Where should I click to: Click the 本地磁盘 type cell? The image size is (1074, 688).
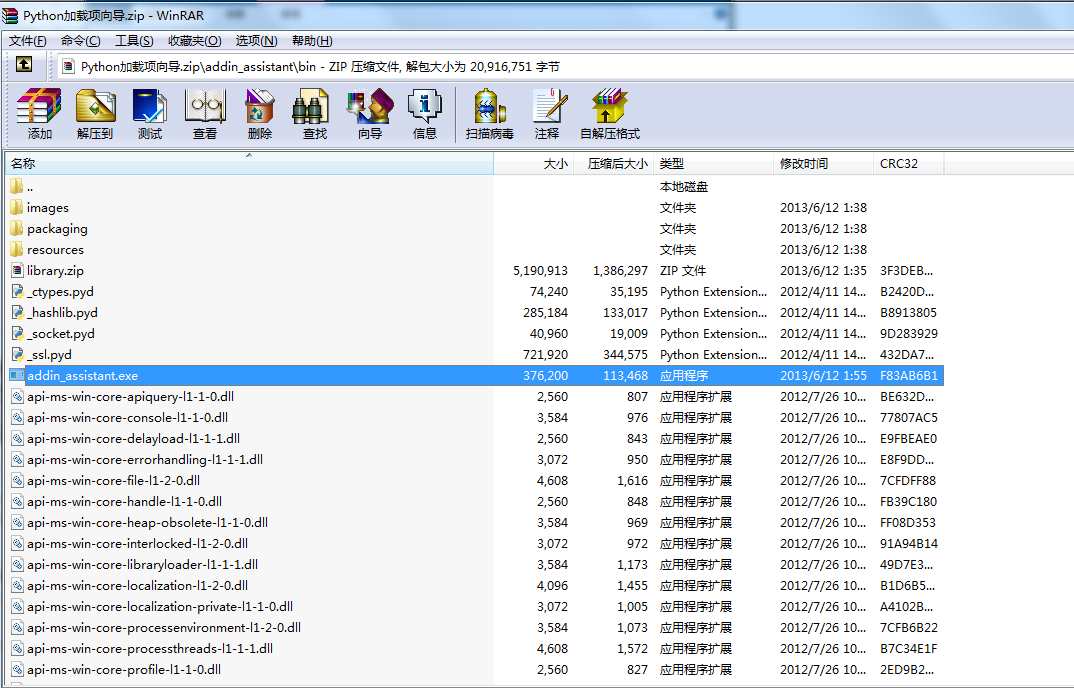(684, 186)
